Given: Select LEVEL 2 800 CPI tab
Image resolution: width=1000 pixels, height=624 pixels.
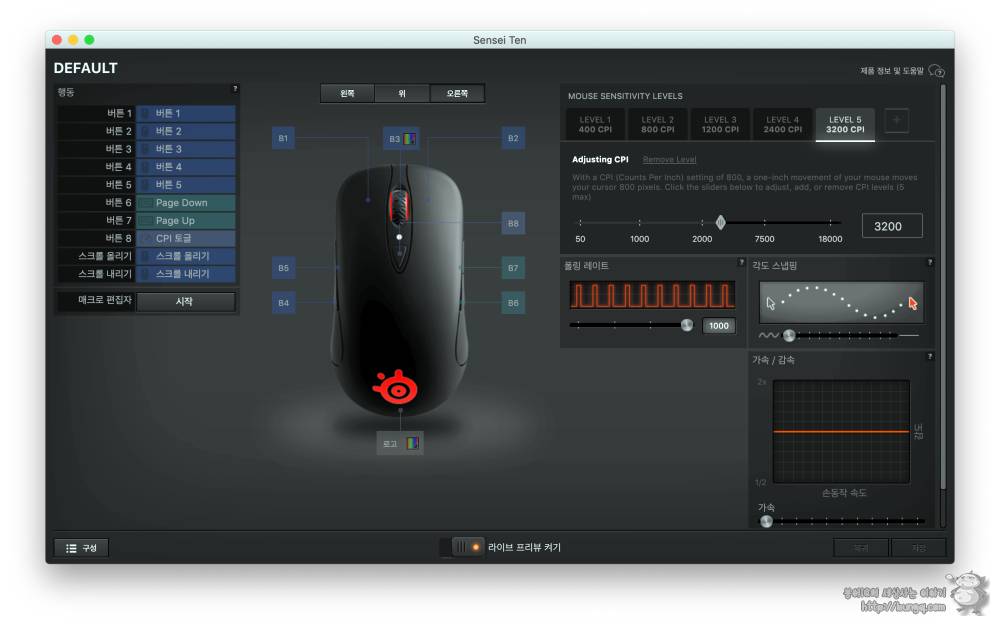Looking at the screenshot, I should (658, 124).
